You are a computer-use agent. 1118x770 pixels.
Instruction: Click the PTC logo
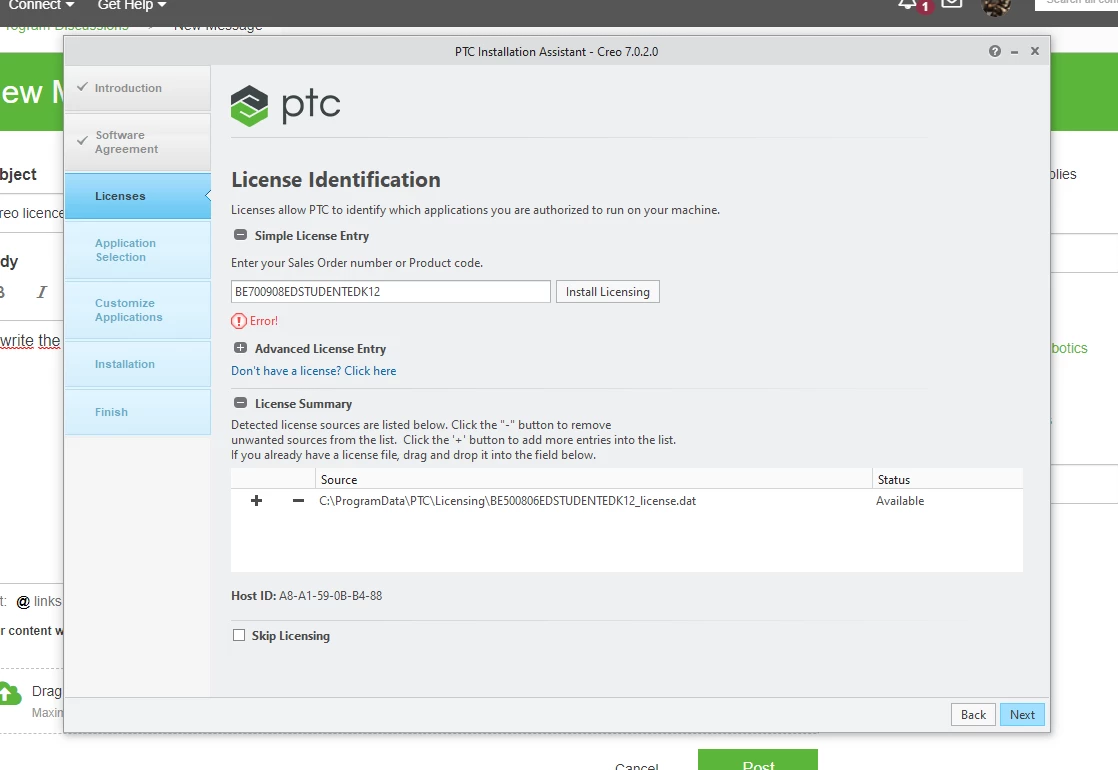pyautogui.click(x=286, y=106)
